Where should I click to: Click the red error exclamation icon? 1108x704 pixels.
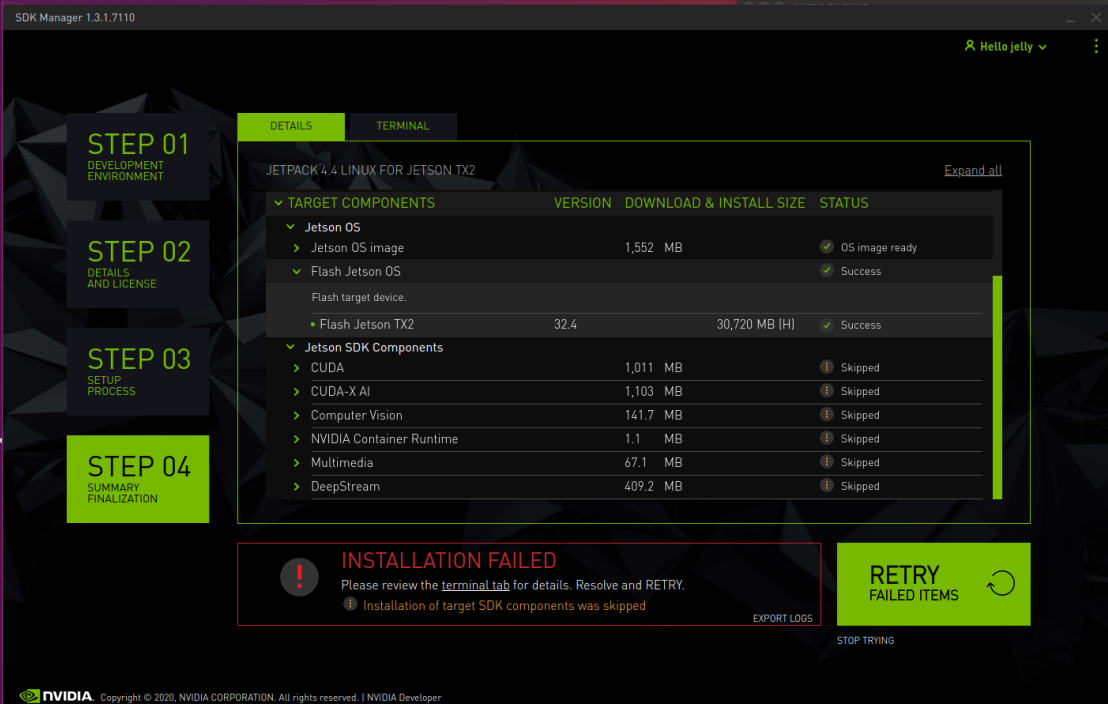tap(299, 577)
